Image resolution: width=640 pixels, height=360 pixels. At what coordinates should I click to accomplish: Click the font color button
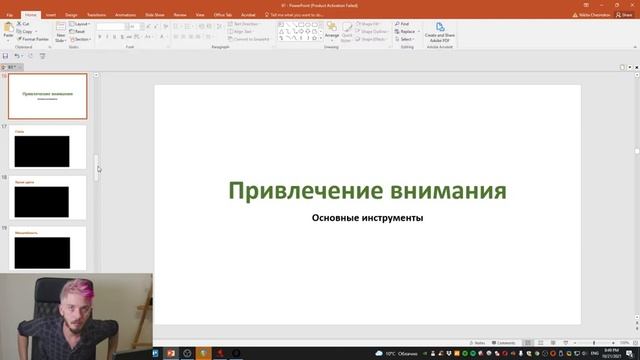[162, 37]
